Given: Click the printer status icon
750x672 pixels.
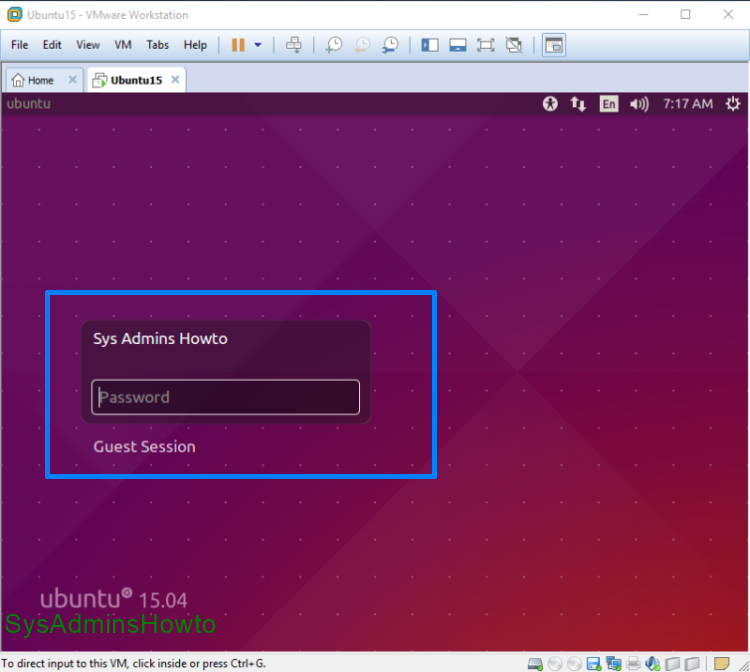Looking at the screenshot, I should pyautogui.click(x=633, y=663).
